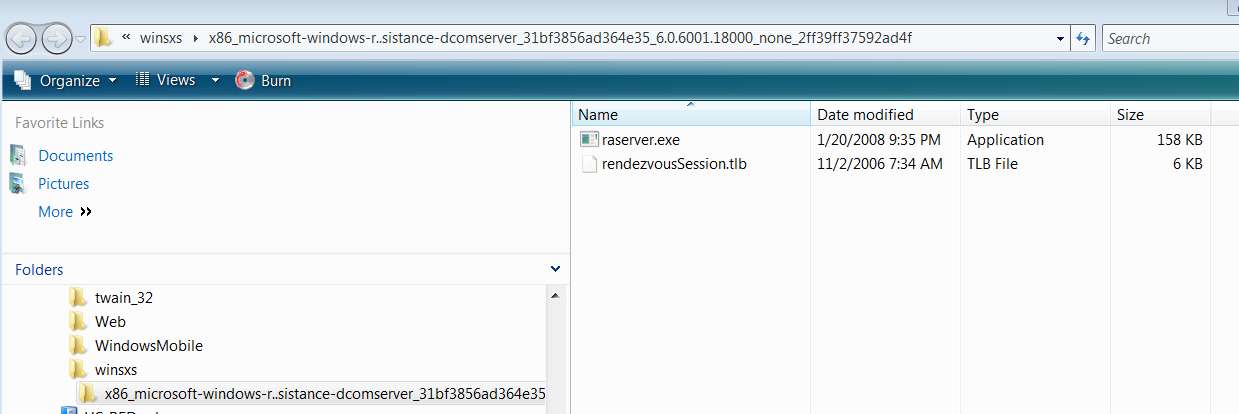Sort by Date modified column
This screenshot has height=414, width=1239.
(885, 114)
